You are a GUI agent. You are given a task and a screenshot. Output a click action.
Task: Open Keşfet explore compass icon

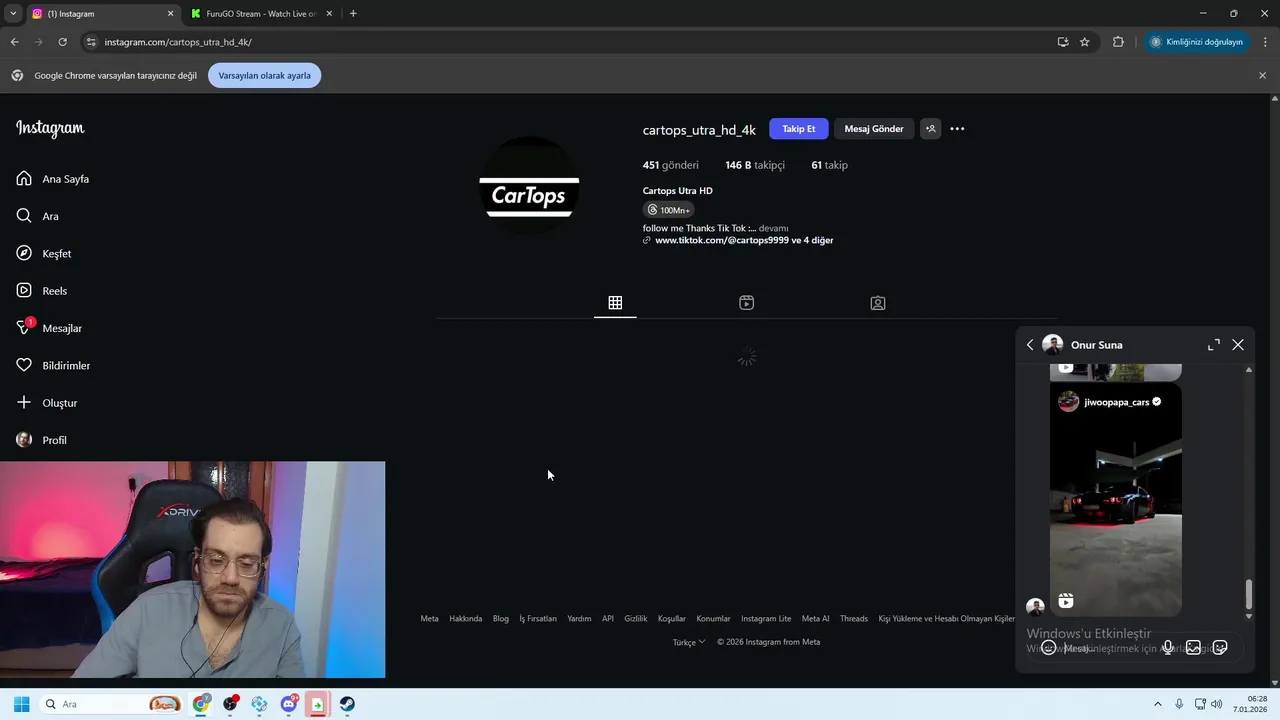click(x=24, y=253)
